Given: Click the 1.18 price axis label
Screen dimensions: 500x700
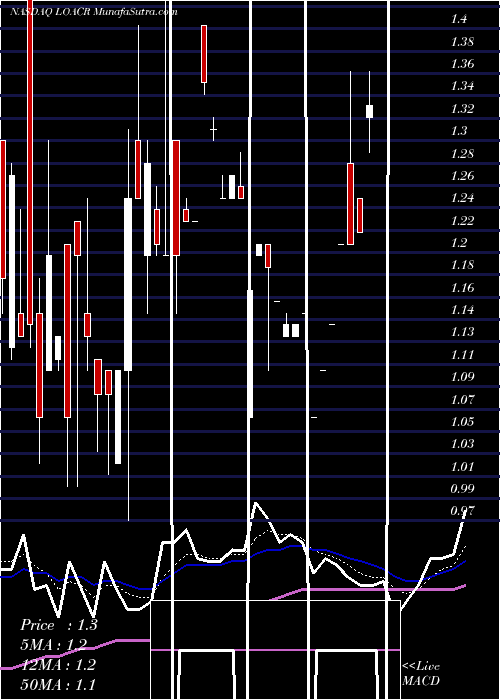Looking at the screenshot, I should point(462,265).
